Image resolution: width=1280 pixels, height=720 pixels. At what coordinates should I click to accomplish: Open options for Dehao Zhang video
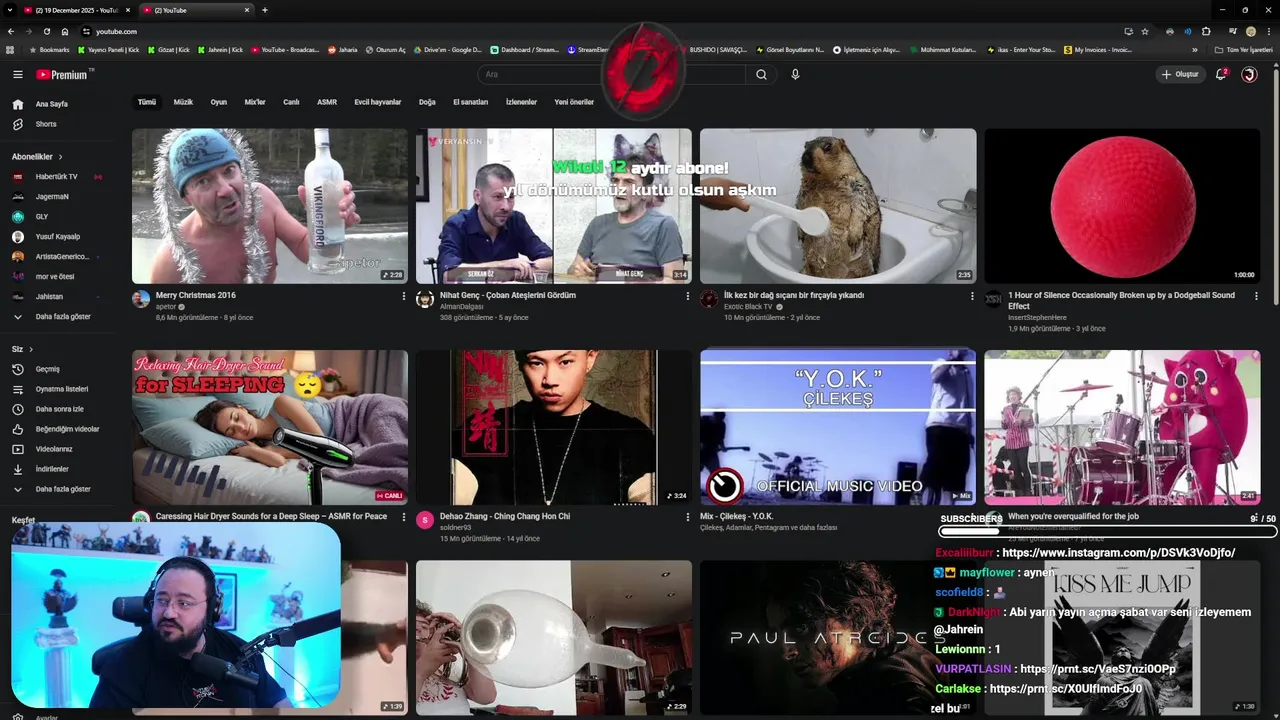click(687, 517)
